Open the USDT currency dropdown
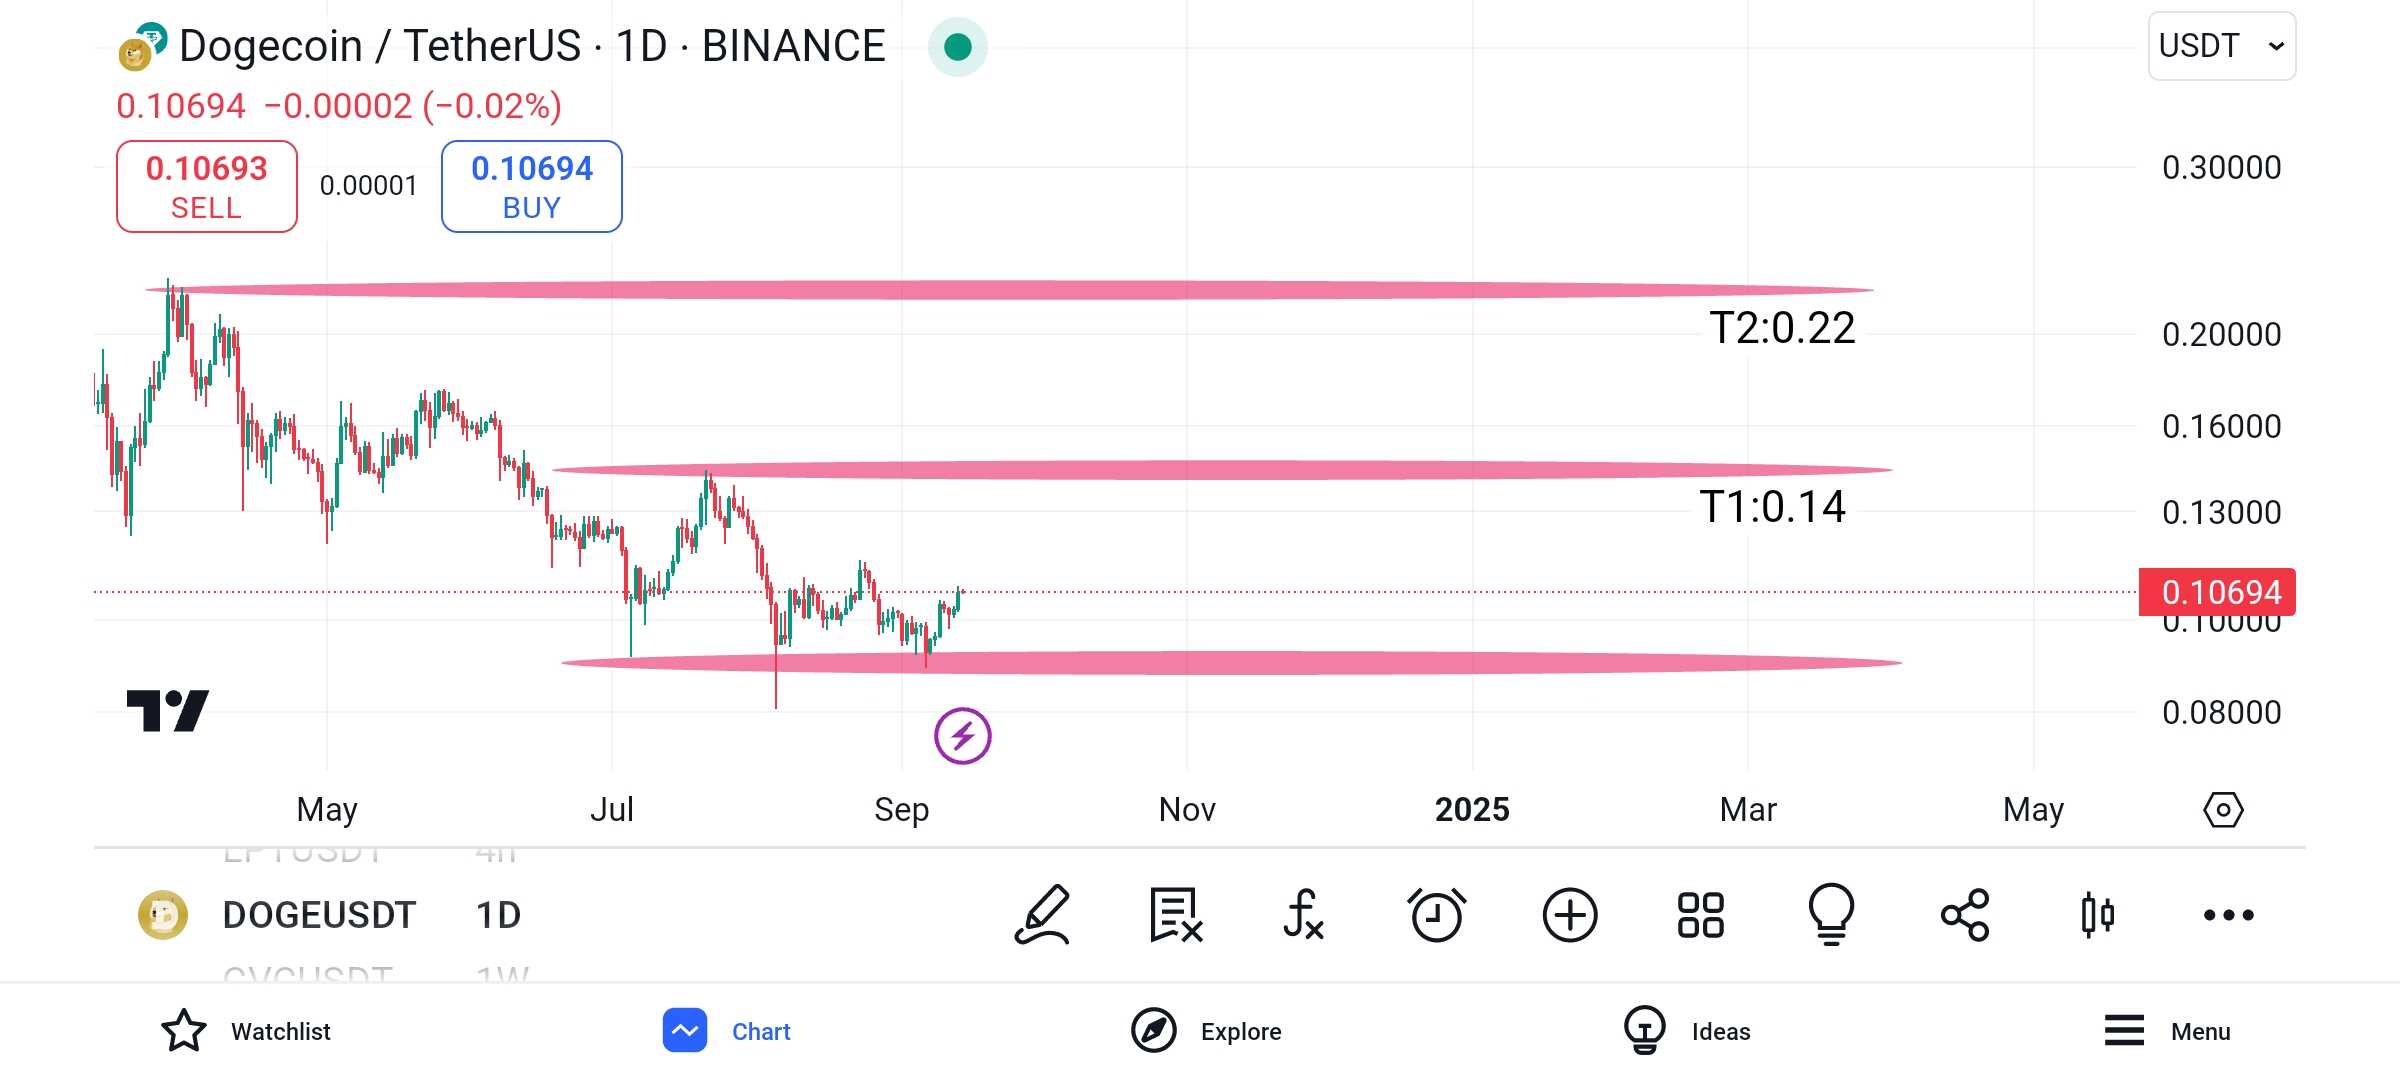Viewport: 2400px width, 1080px height. [x=2222, y=46]
